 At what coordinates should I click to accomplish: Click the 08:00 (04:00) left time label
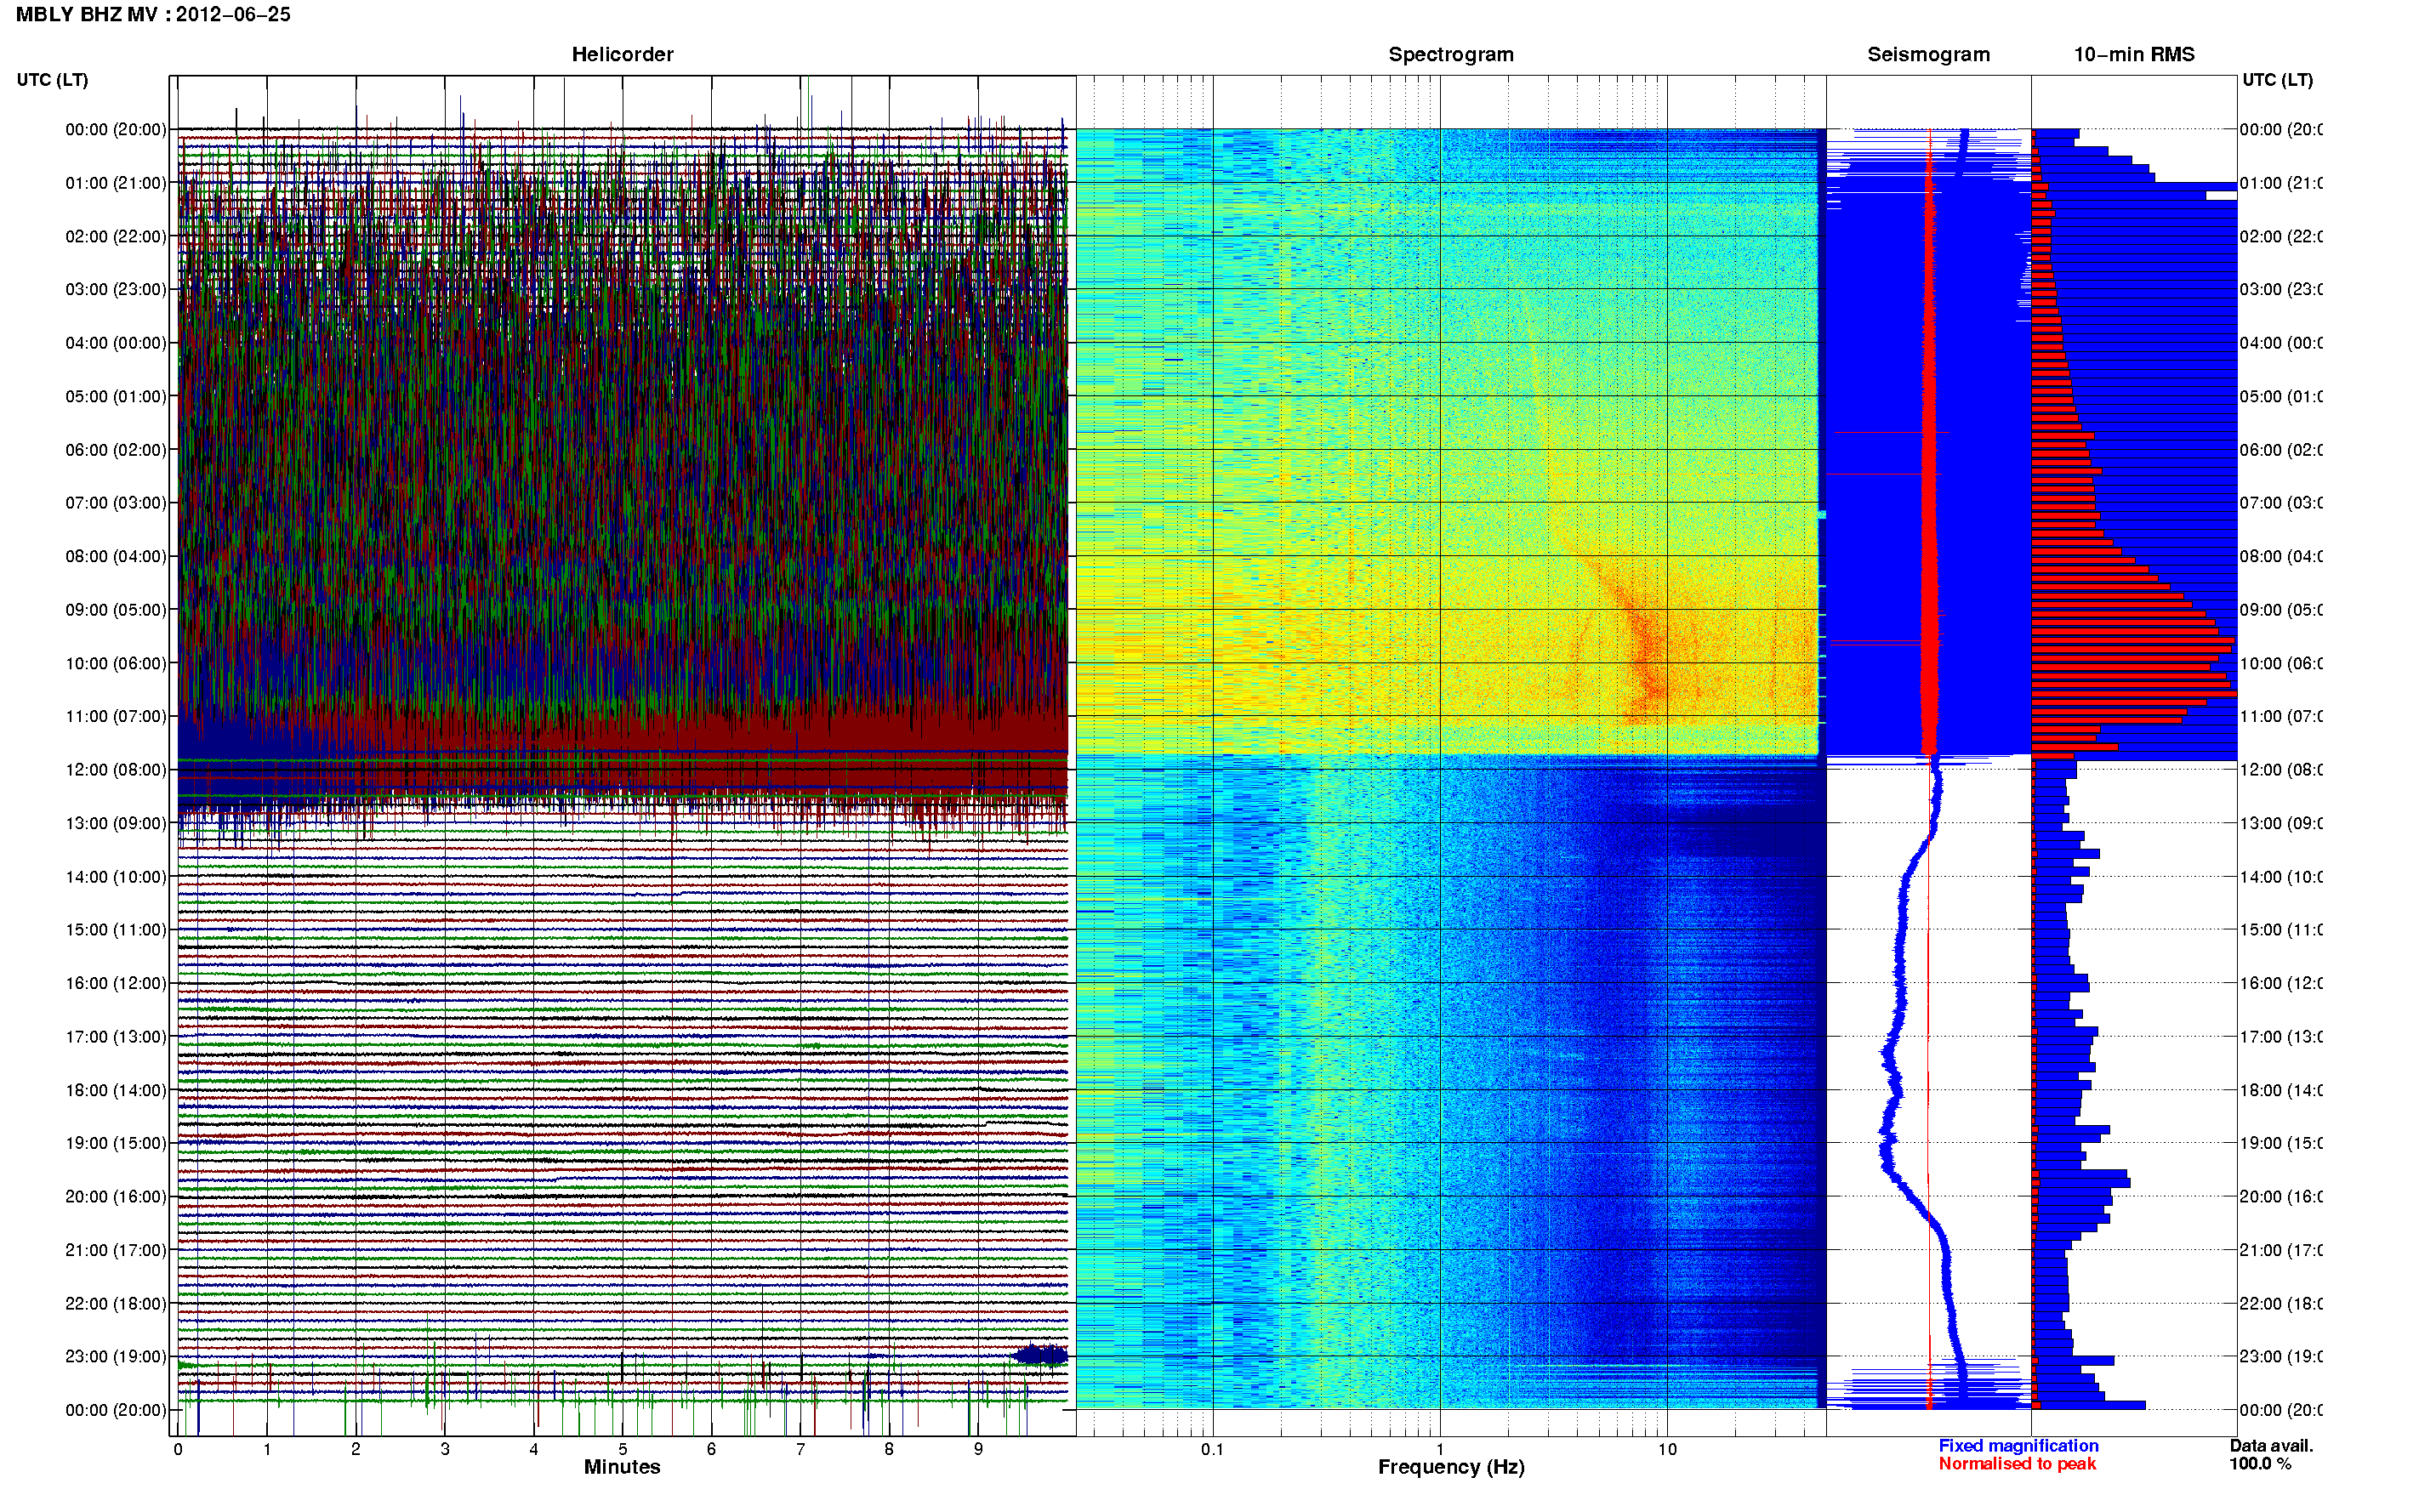point(116,557)
